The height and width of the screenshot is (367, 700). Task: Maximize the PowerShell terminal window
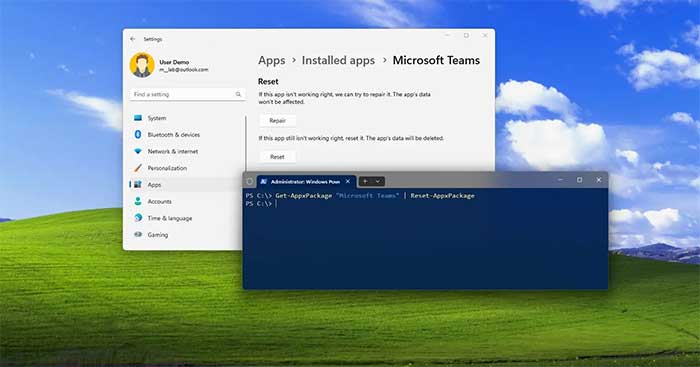(x=579, y=180)
